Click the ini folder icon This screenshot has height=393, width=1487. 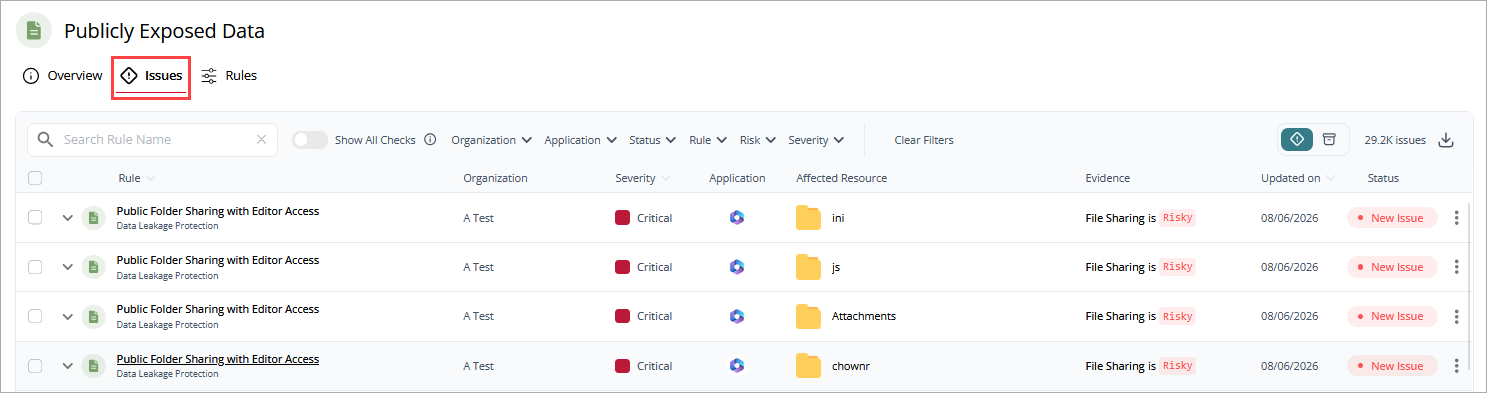(x=808, y=217)
